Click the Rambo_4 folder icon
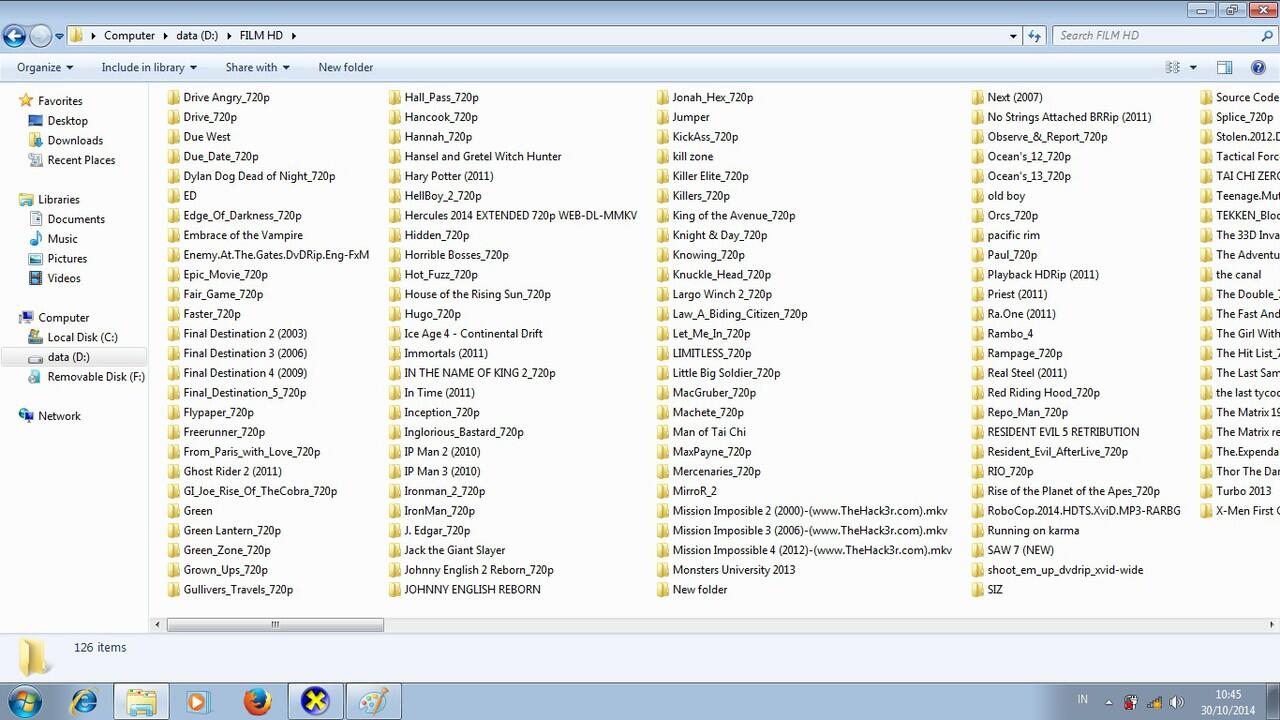 [978, 334]
